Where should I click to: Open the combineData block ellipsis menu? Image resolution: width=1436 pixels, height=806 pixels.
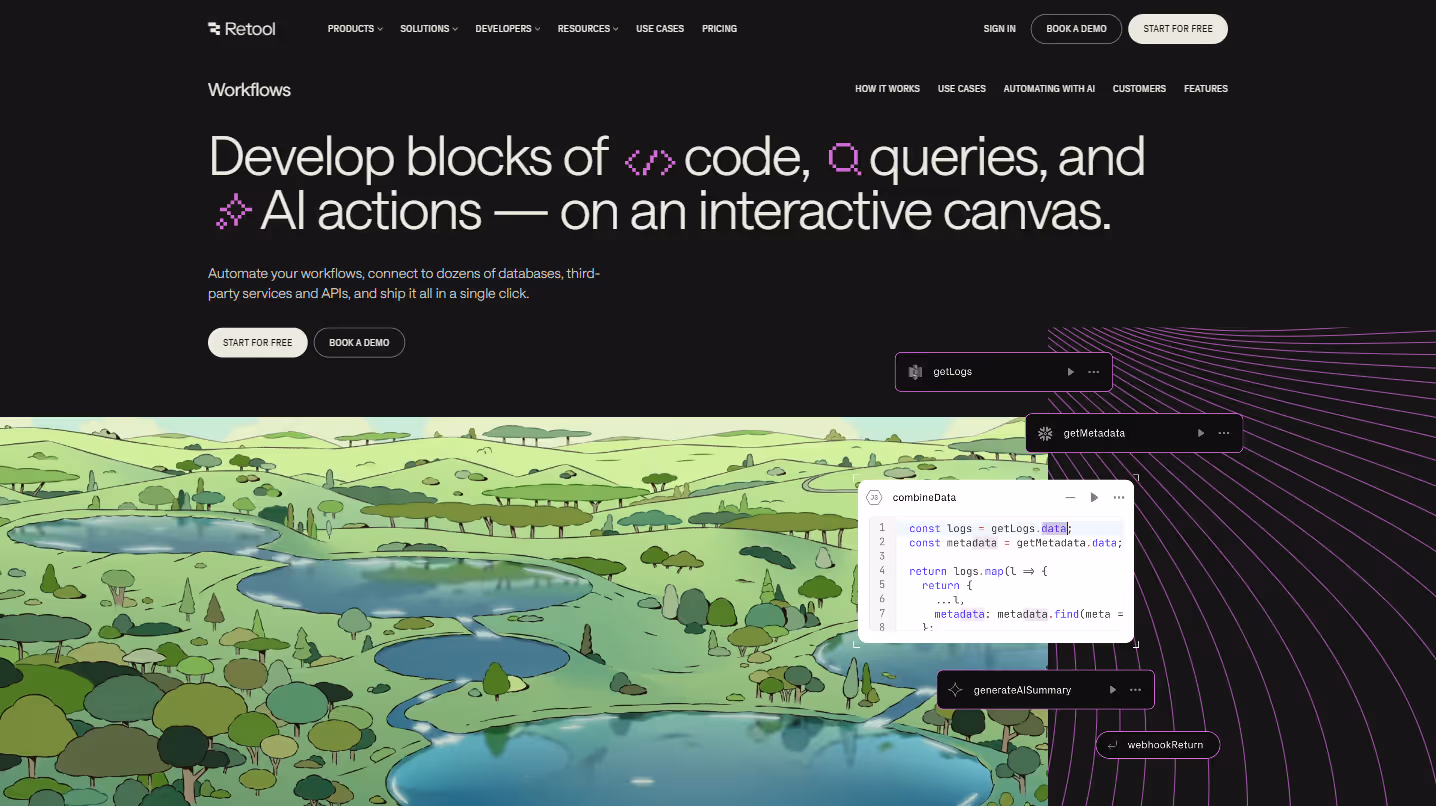pos(1119,497)
